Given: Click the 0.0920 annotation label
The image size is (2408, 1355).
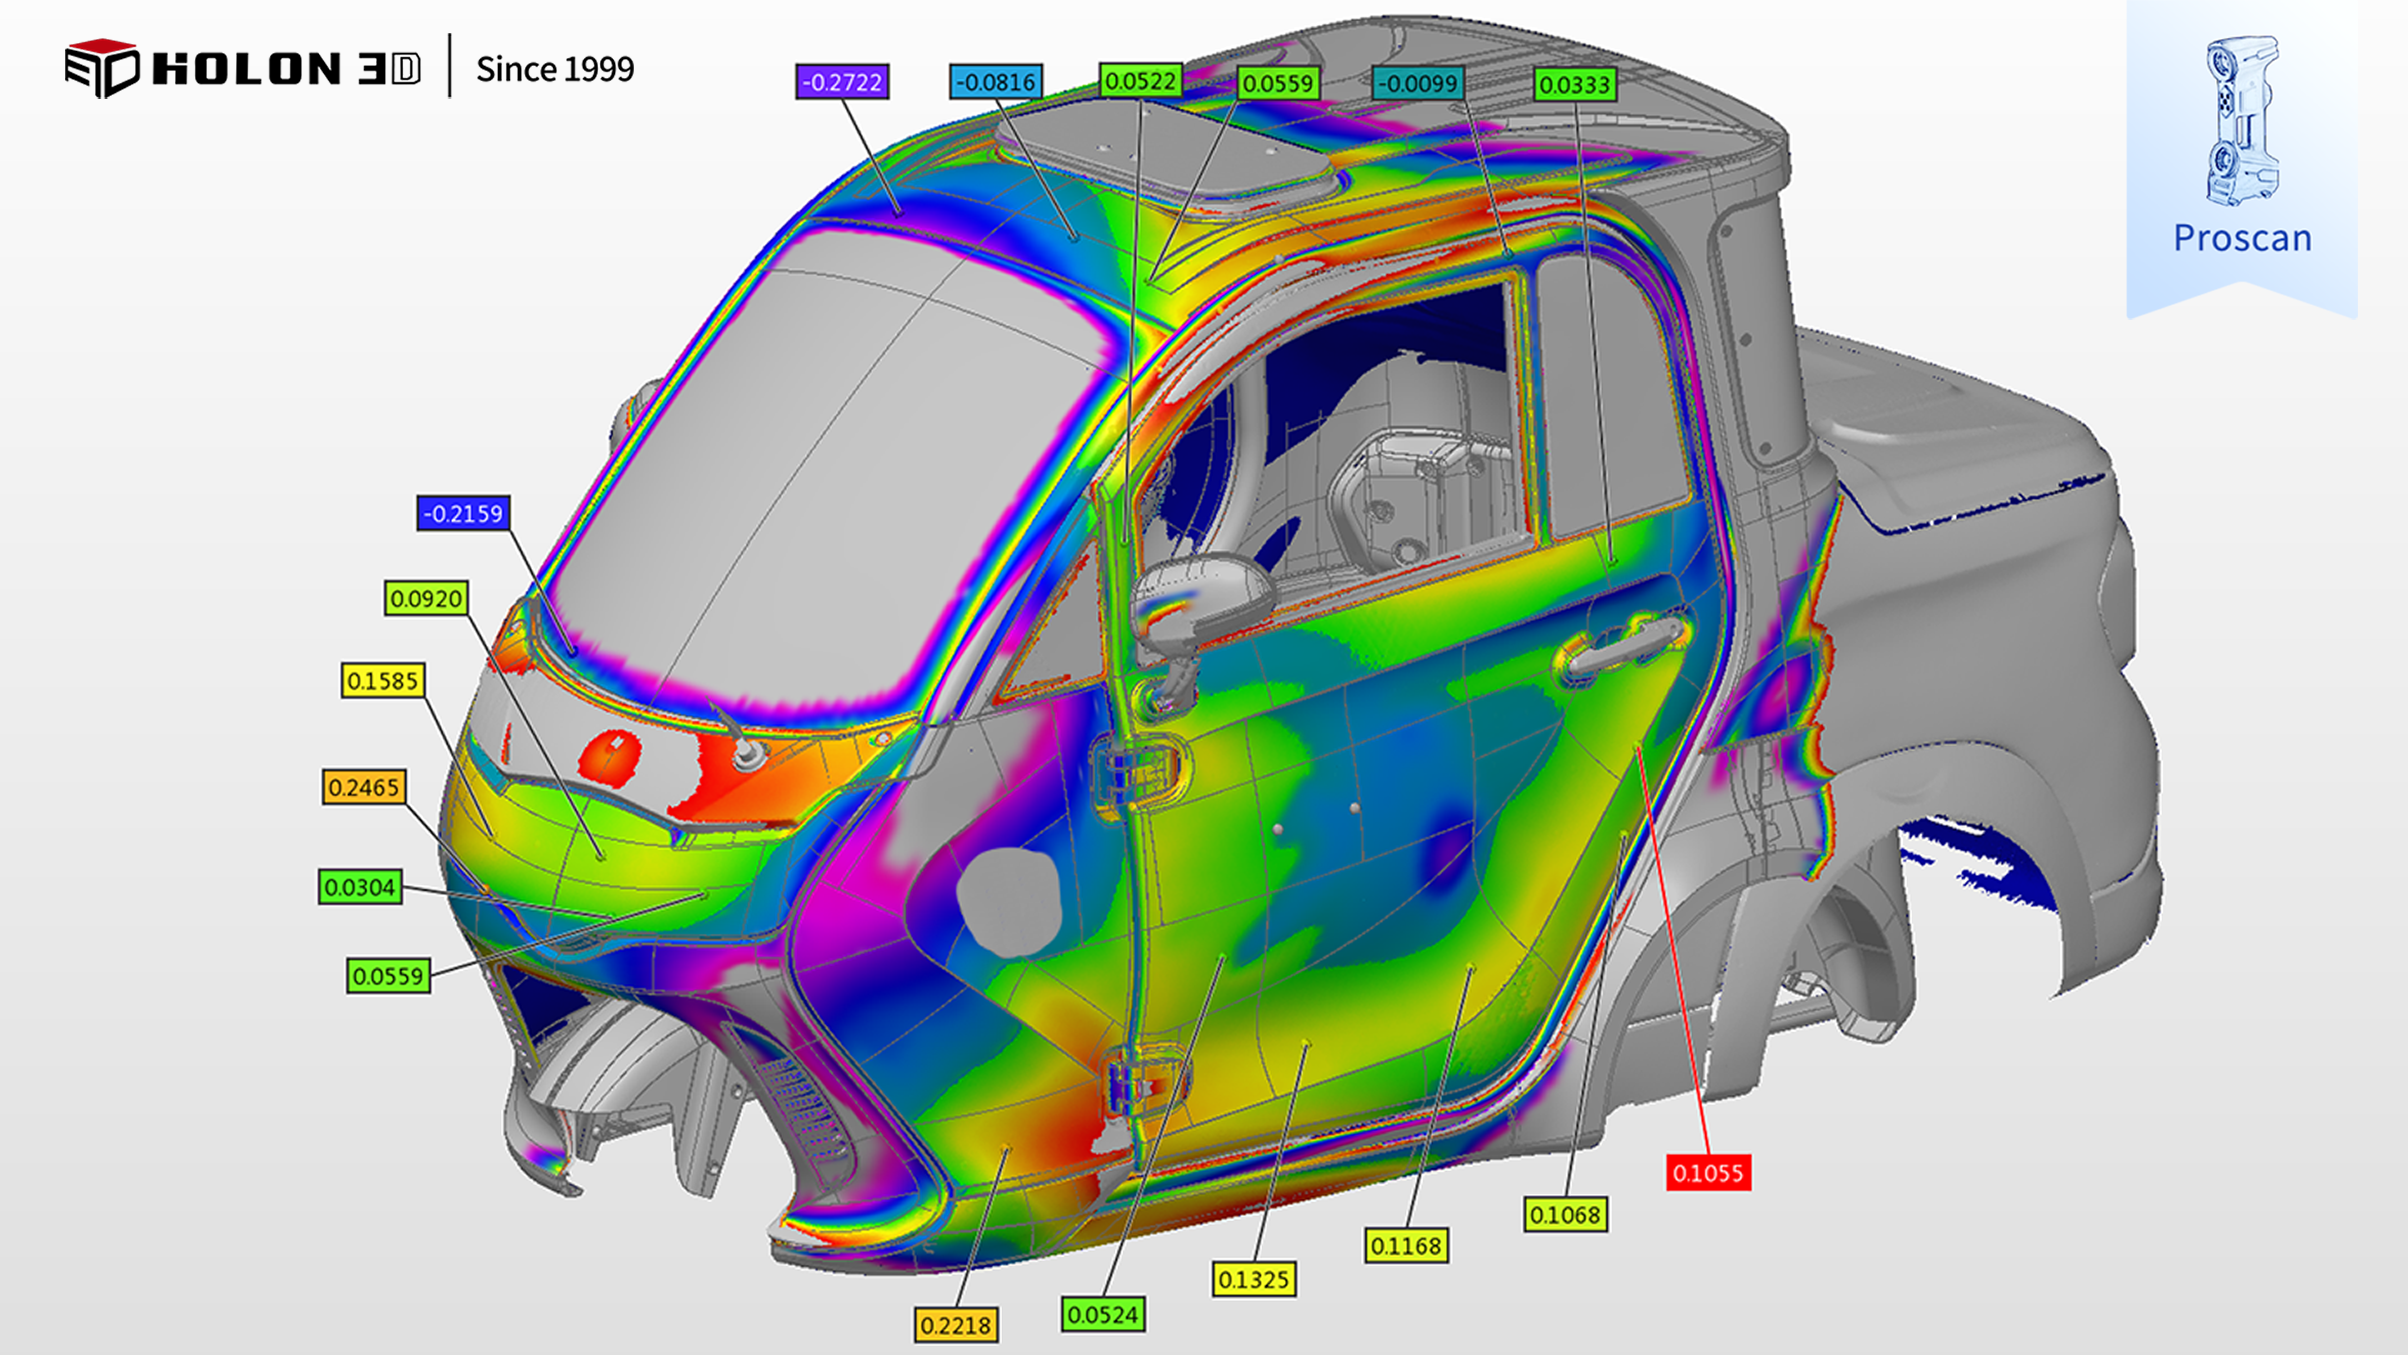Looking at the screenshot, I should tap(426, 599).
